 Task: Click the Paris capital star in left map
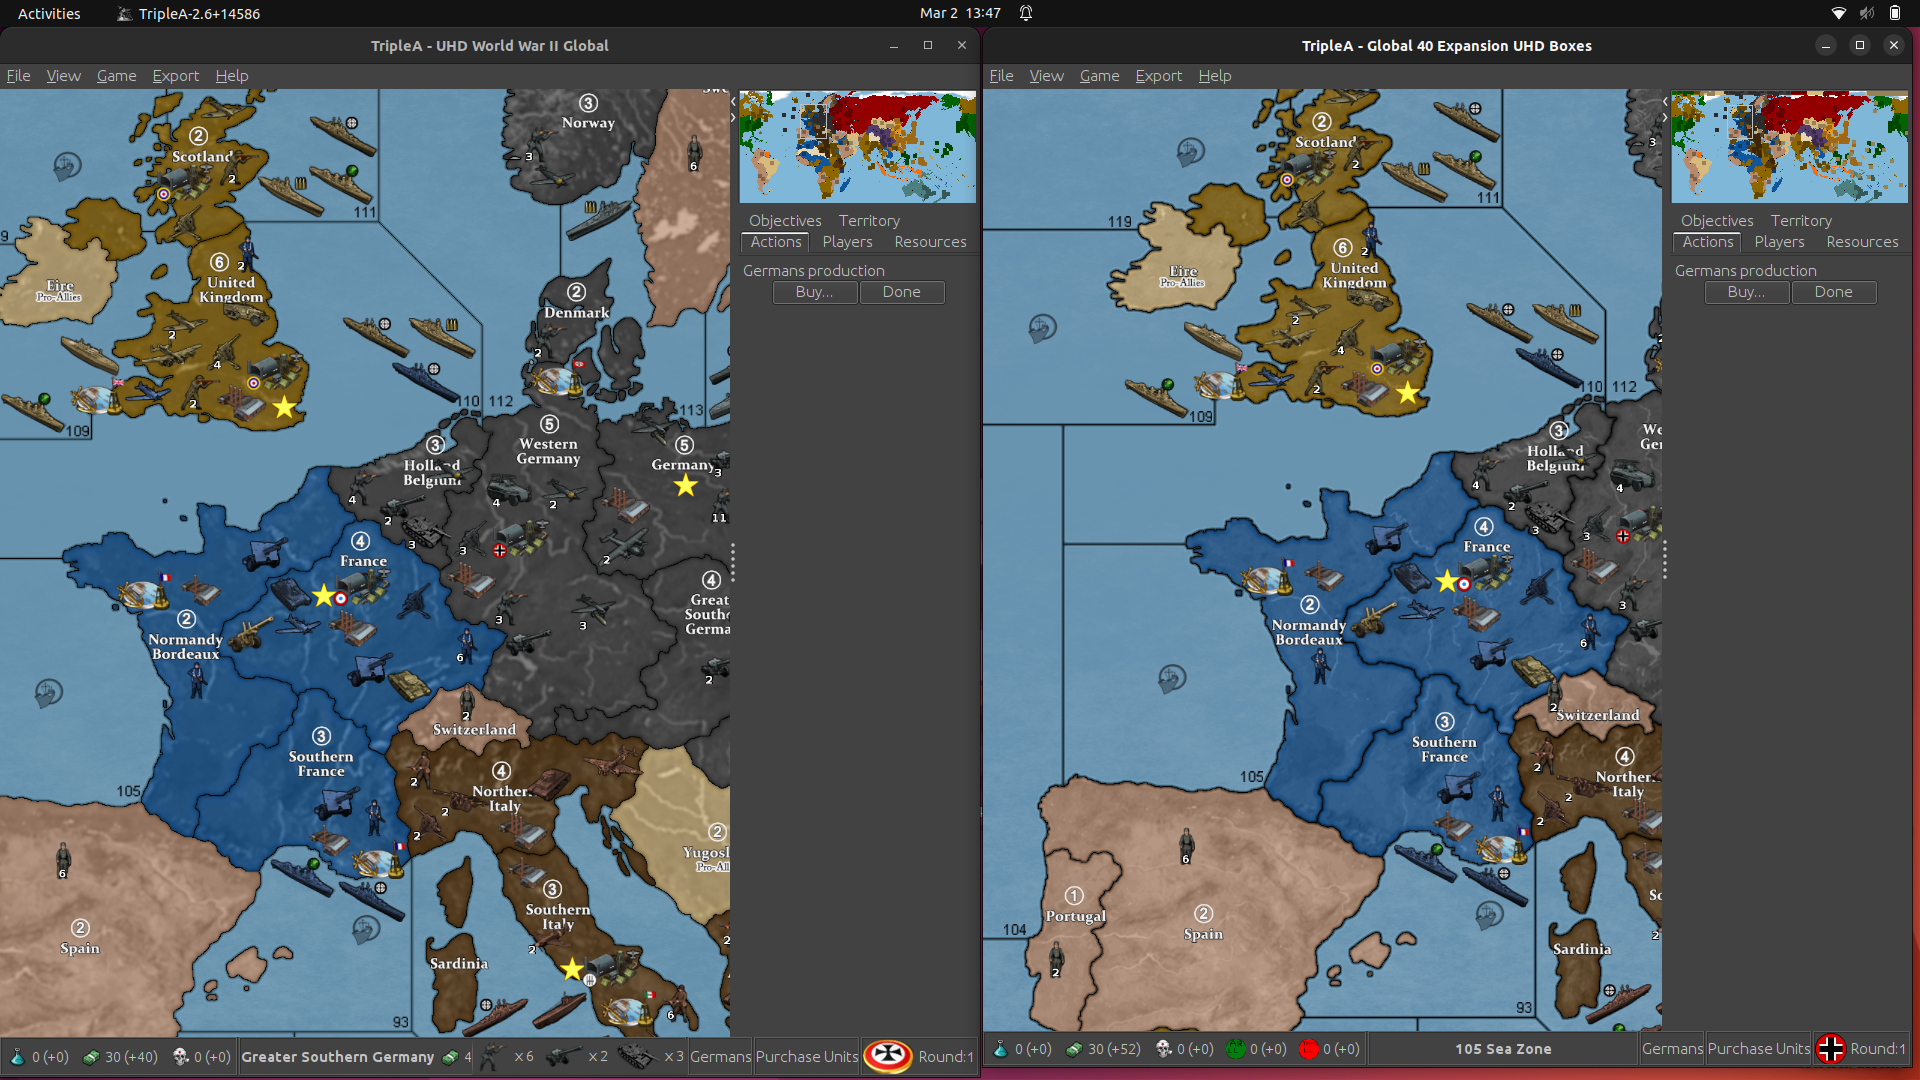(x=323, y=596)
